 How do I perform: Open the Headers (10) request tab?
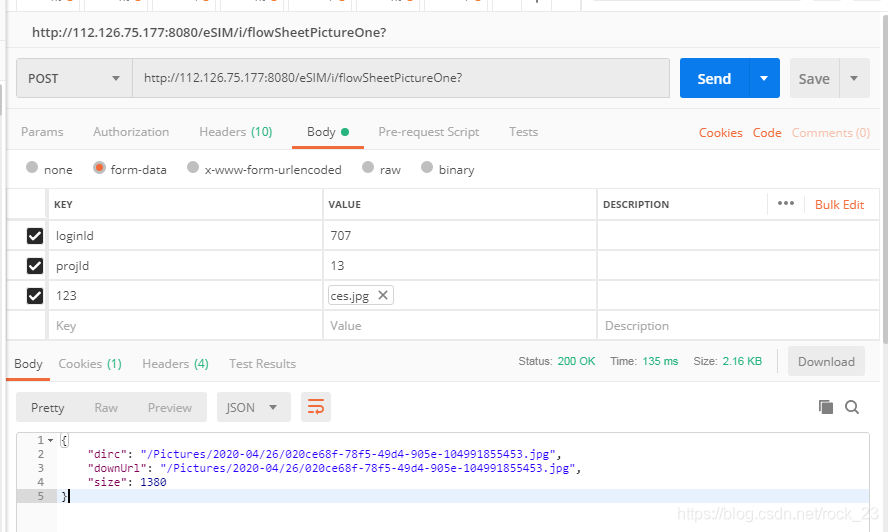236,132
